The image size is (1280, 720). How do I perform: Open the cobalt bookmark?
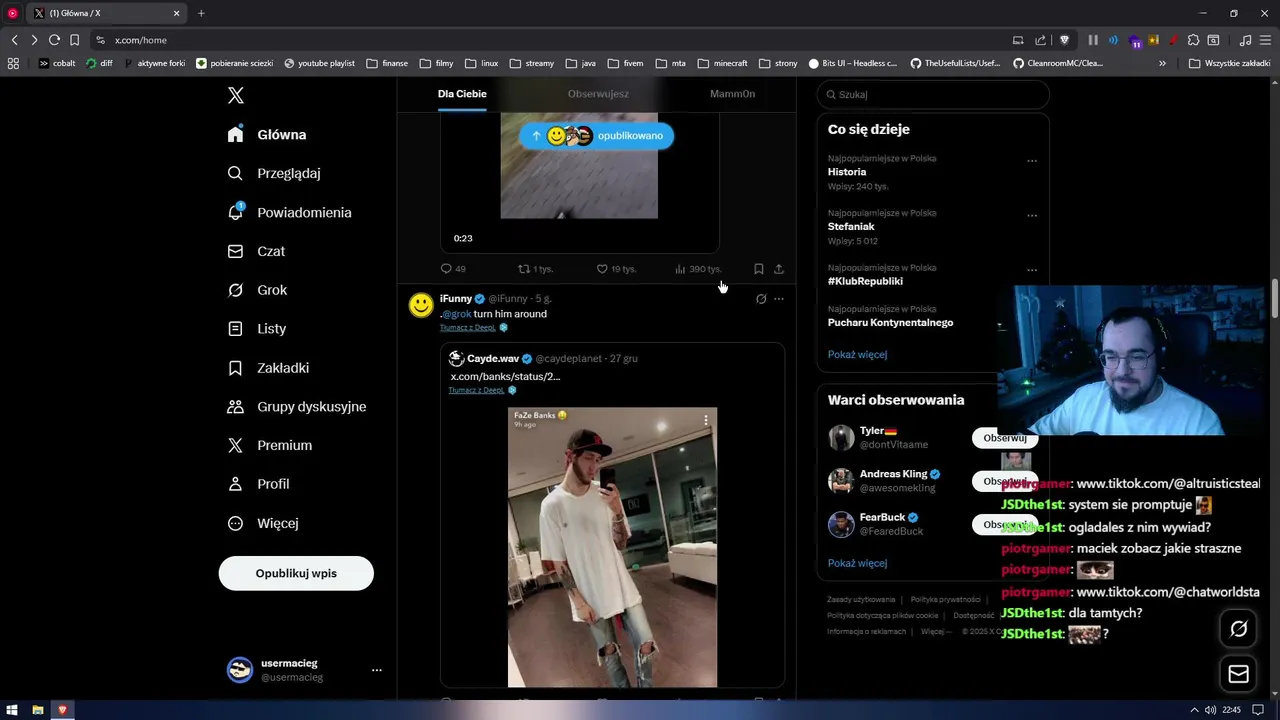click(57, 63)
